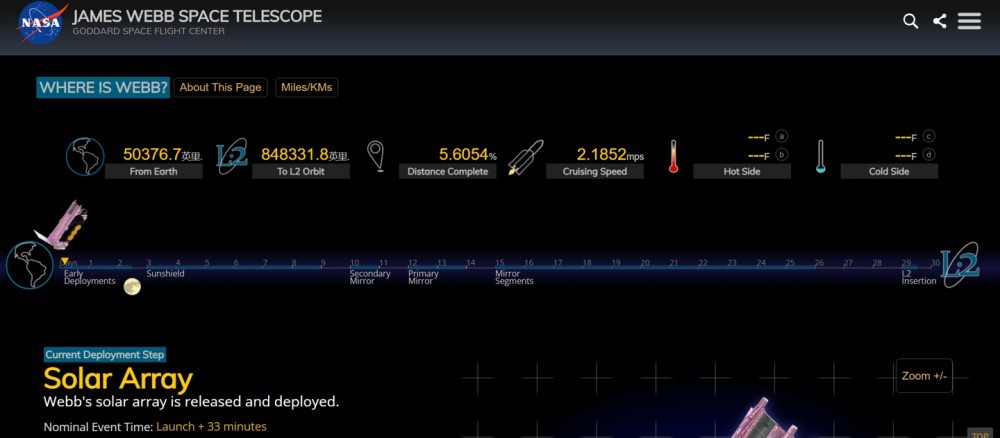Click the Earth icon at timeline start
The image size is (1000, 438).
coord(30,265)
